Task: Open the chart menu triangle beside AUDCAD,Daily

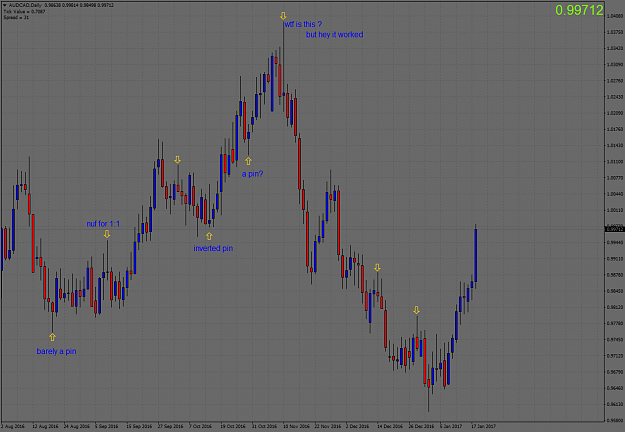Action: point(5,5)
